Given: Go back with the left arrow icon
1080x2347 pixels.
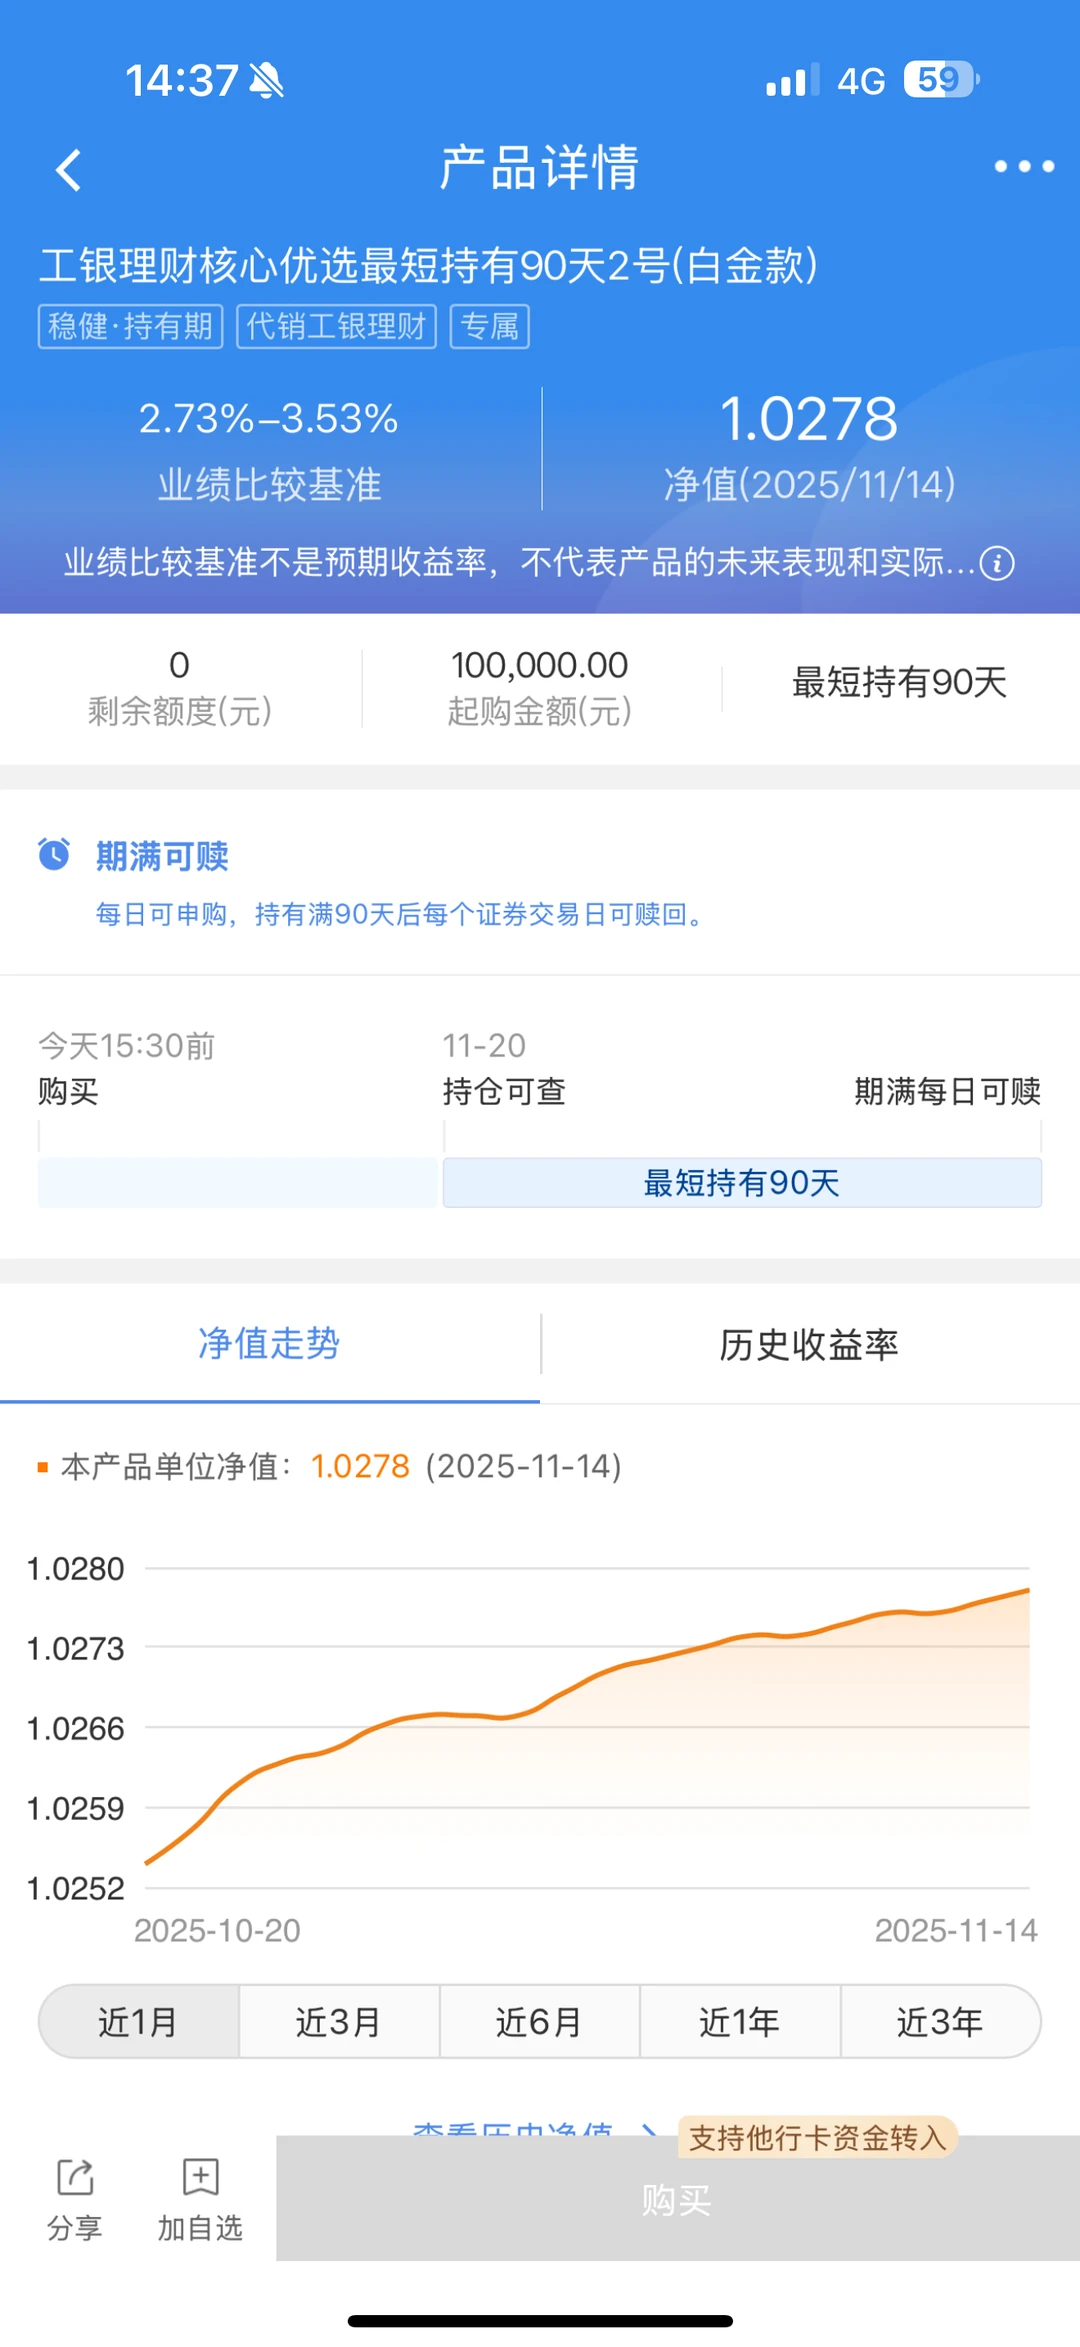Looking at the screenshot, I should click(x=68, y=170).
